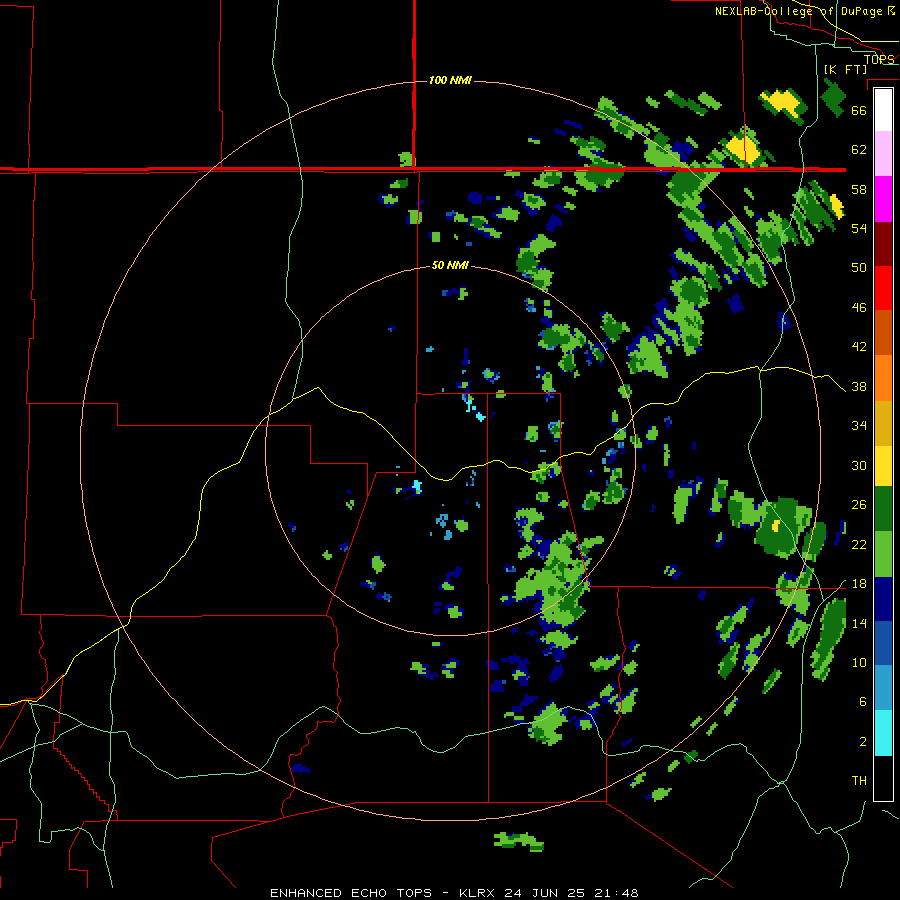The image size is (900, 900).
Task: Click the black TH threshold band in the legend
Action: 883,778
